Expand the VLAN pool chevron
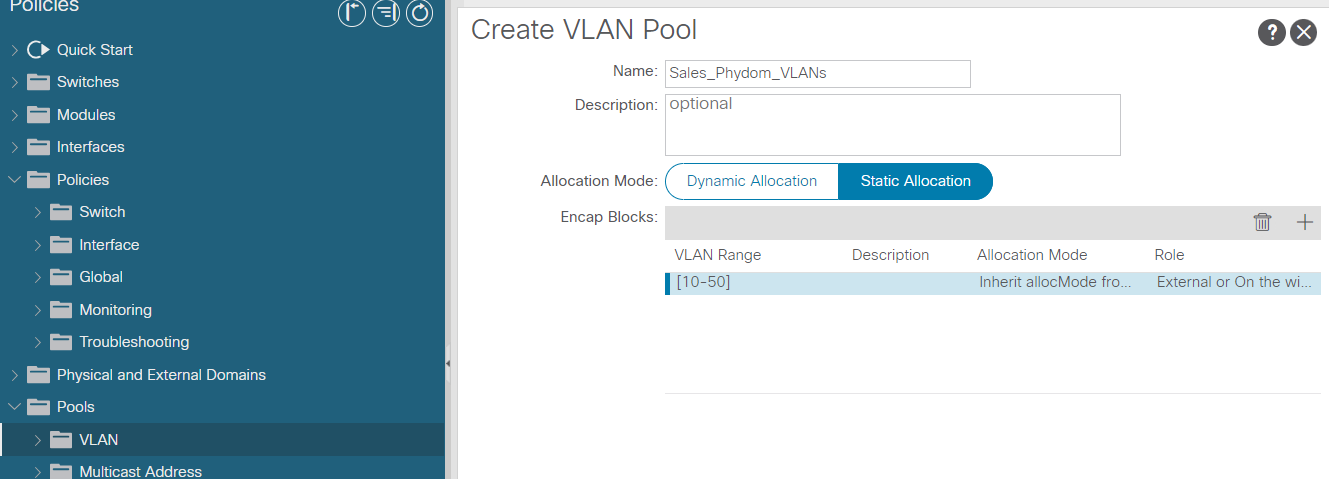Screen dimensions: 1329x479 tap(38, 440)
